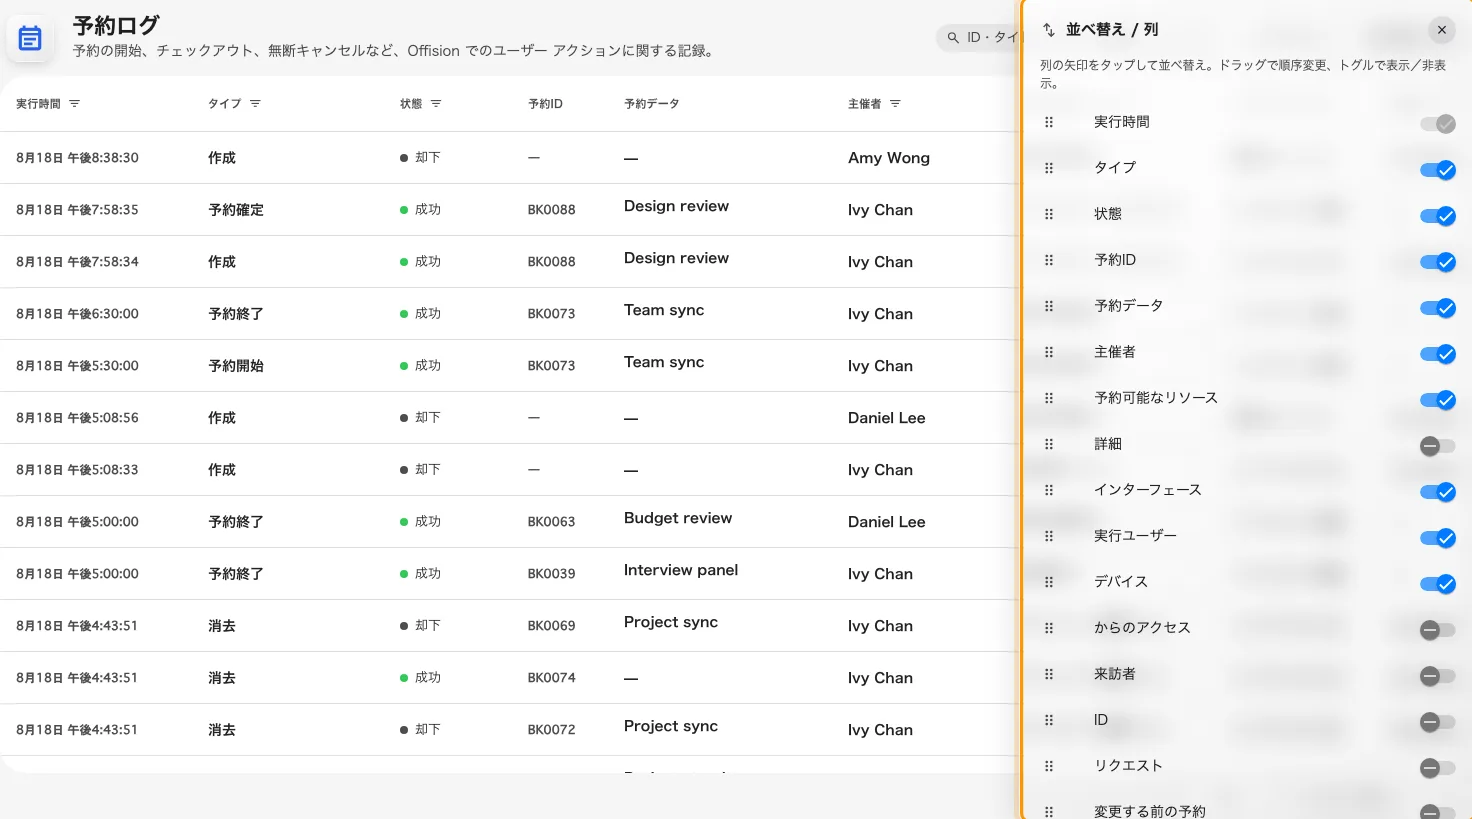The width and height of the screenshot is (1472, 819).
Task: Enable the 来訪者 column switch
Action: coord(1438,676)
